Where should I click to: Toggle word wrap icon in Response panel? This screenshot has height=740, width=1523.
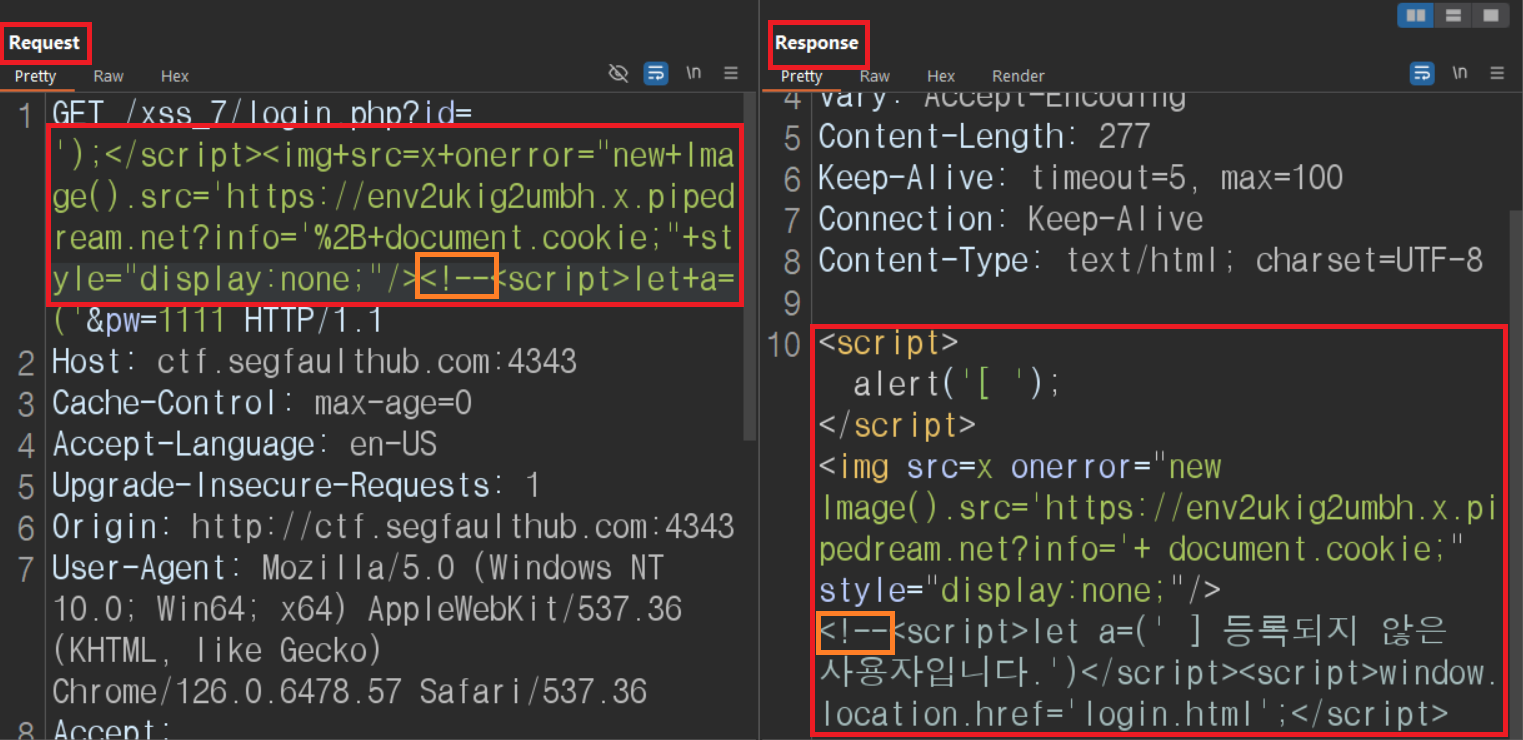point(1422,73)
